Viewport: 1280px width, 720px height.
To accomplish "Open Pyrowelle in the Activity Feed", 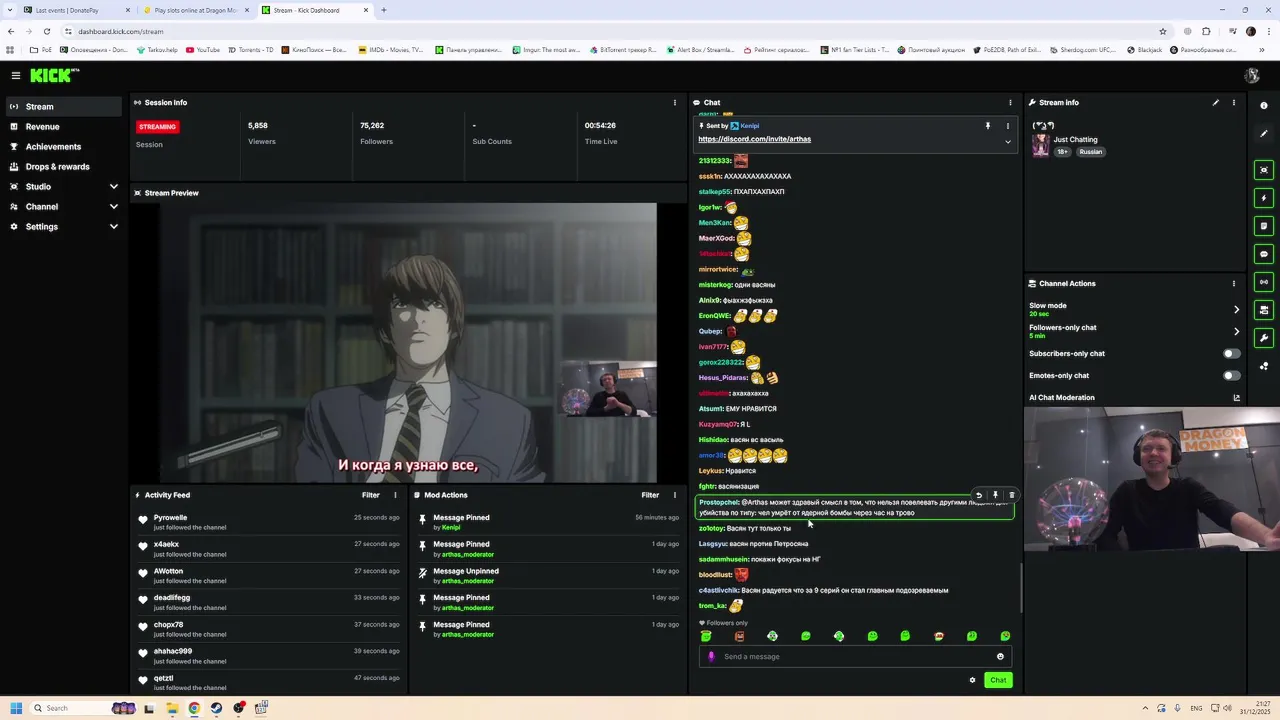I will pos(170,517).
